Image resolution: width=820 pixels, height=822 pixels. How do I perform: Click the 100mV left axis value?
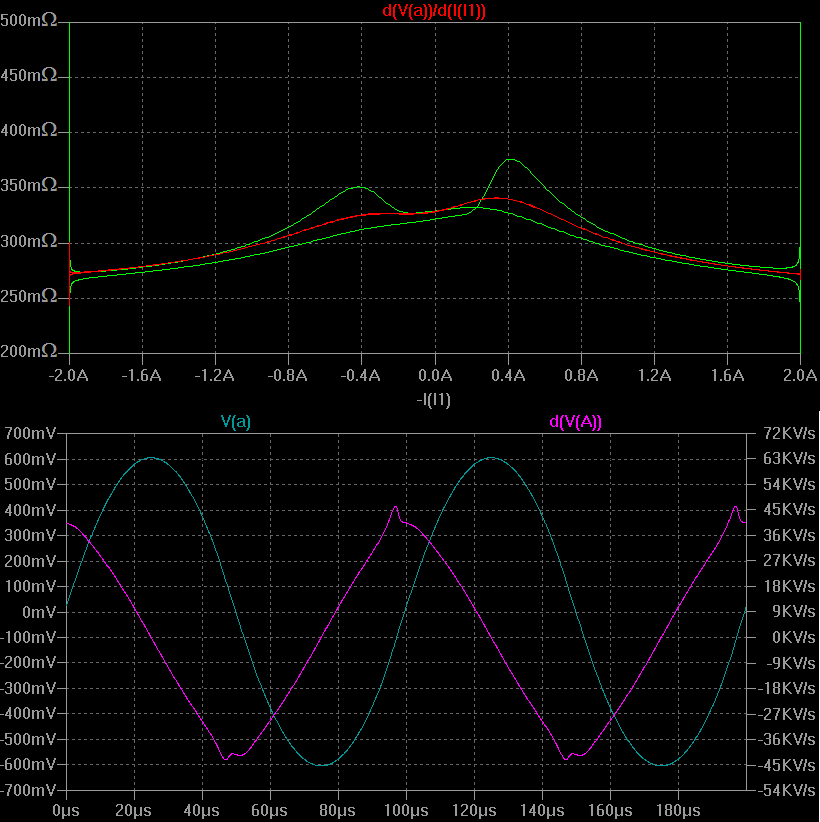pos(30,587)
